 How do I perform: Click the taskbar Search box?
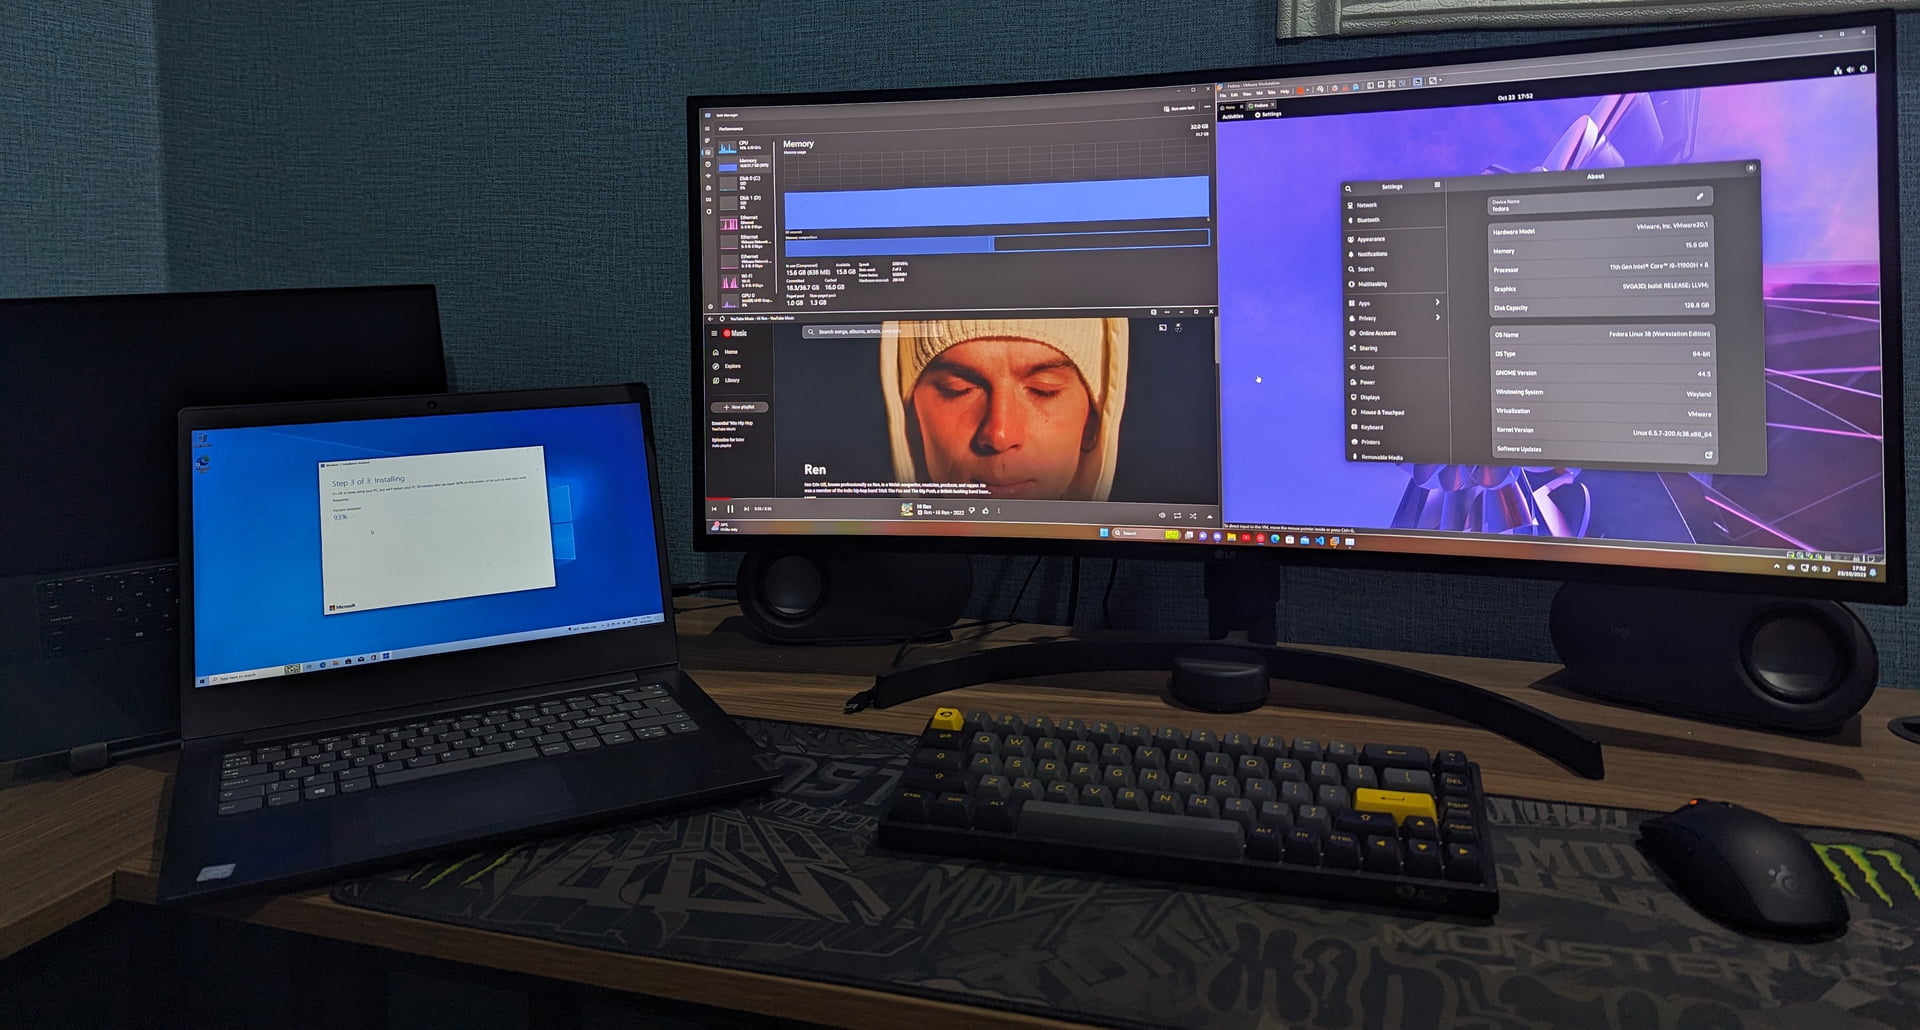(x=1146, y=534)
